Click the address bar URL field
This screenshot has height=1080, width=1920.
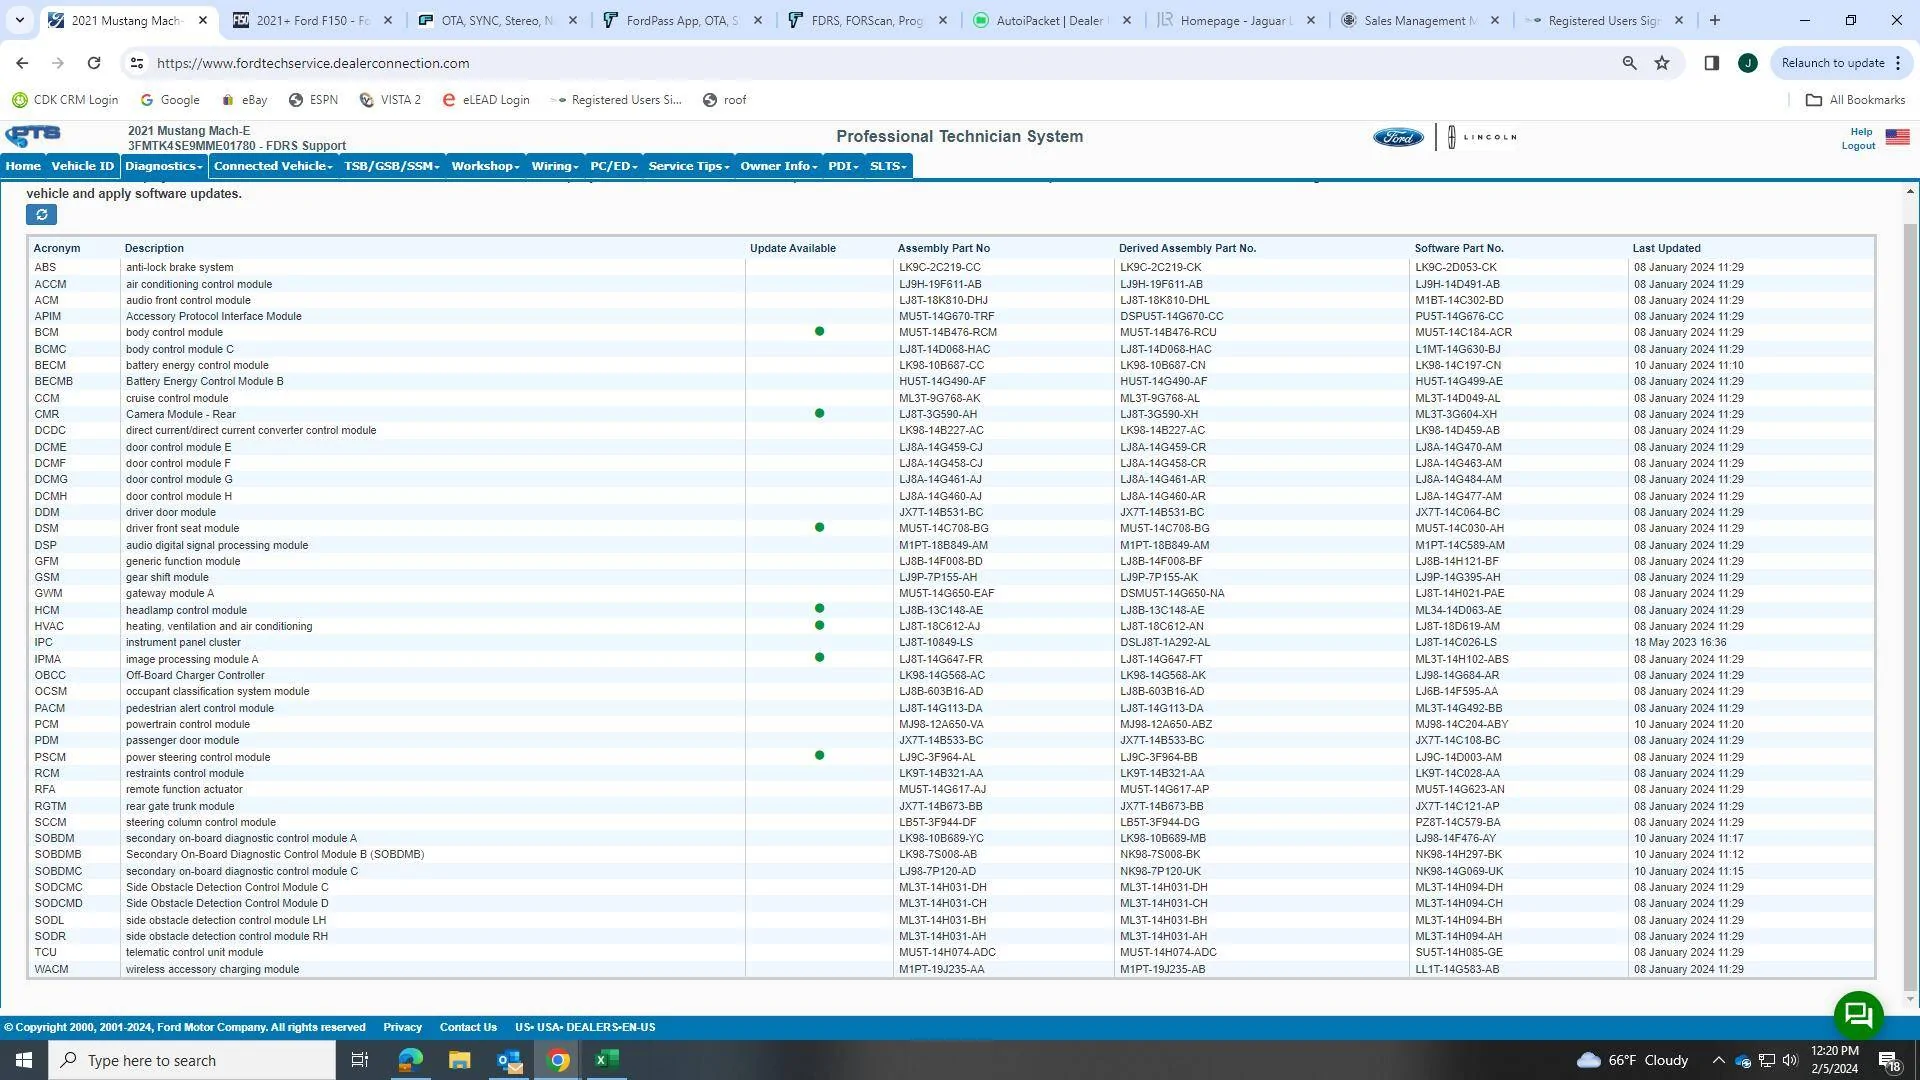click(880, 63)
